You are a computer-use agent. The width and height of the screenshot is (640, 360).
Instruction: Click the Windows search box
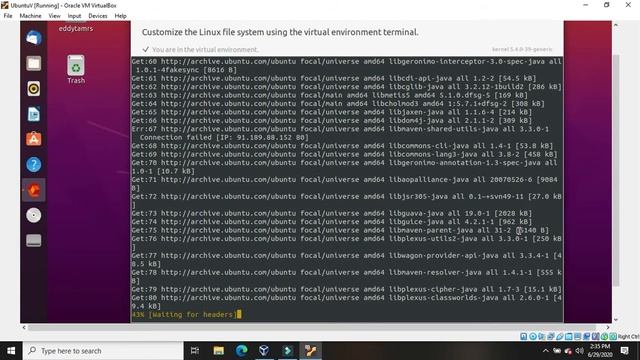(x=103, y=351)
